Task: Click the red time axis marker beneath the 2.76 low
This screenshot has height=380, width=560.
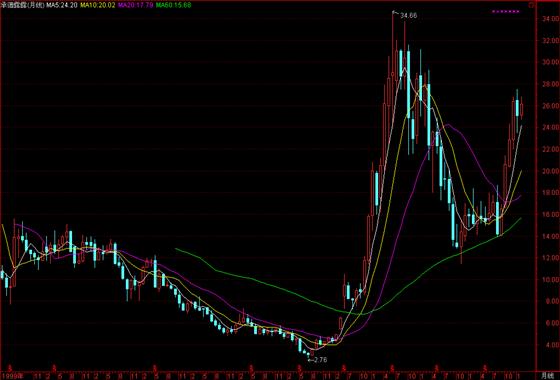Action: pos(300,367)
